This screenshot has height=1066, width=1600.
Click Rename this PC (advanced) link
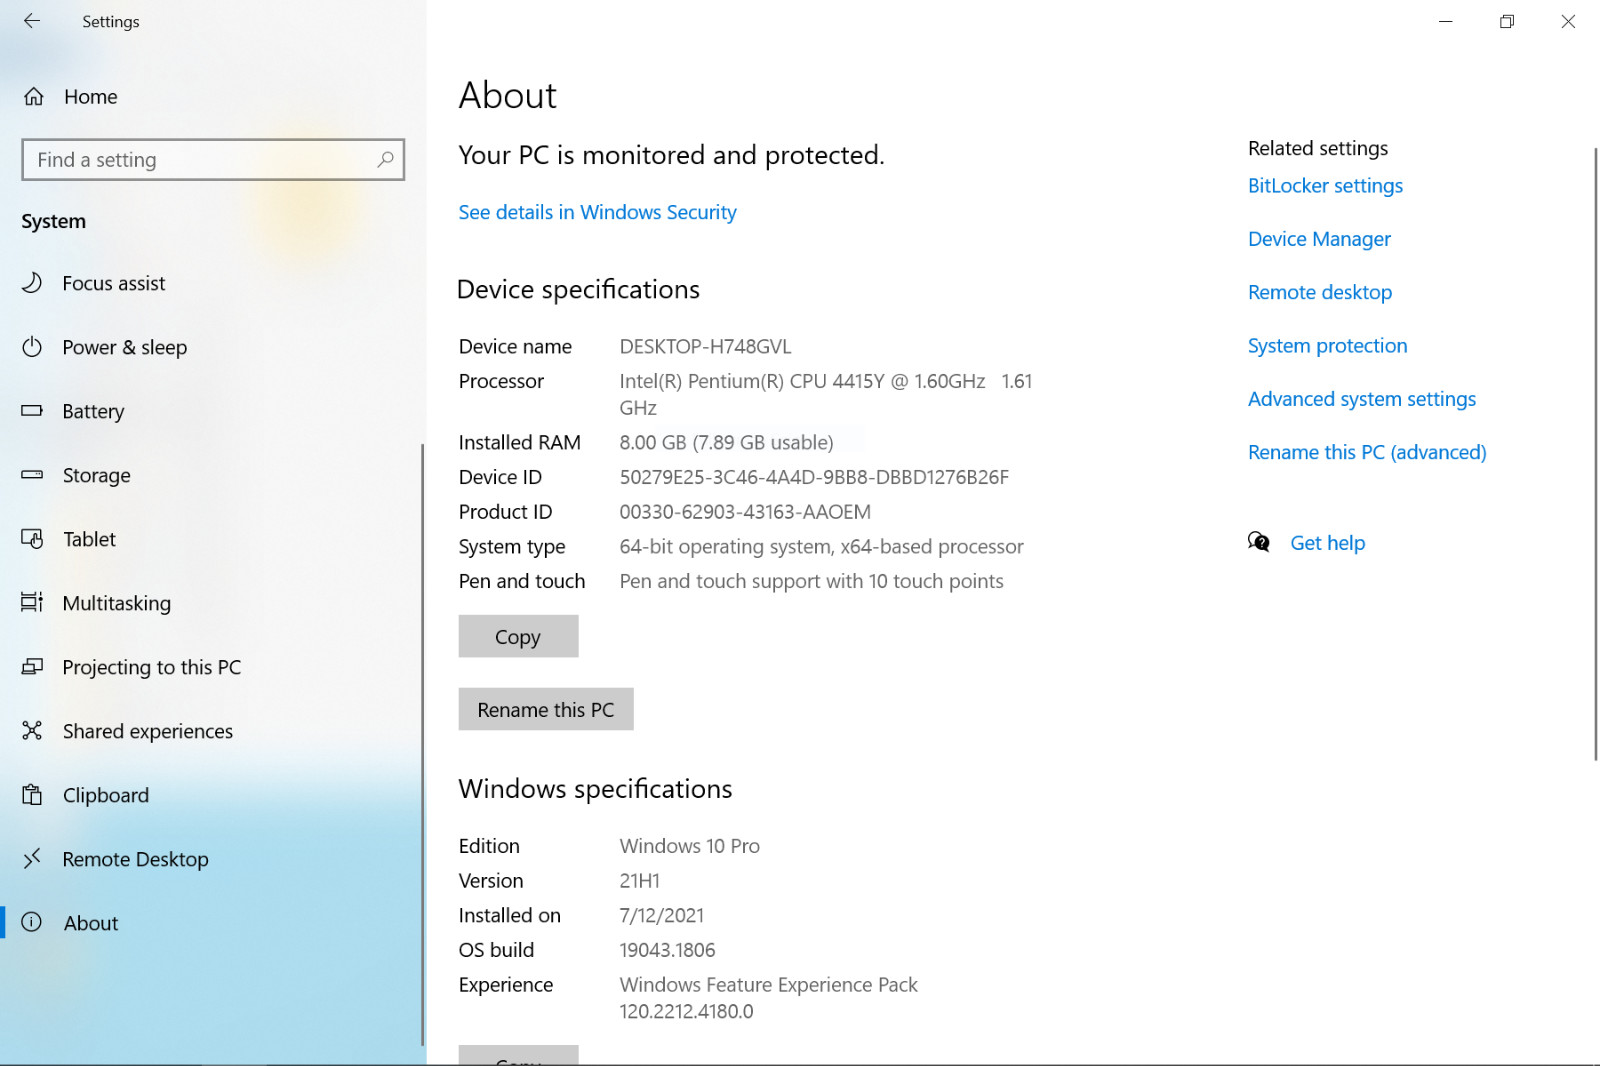pyautogui.click(x=1367, y=452)
